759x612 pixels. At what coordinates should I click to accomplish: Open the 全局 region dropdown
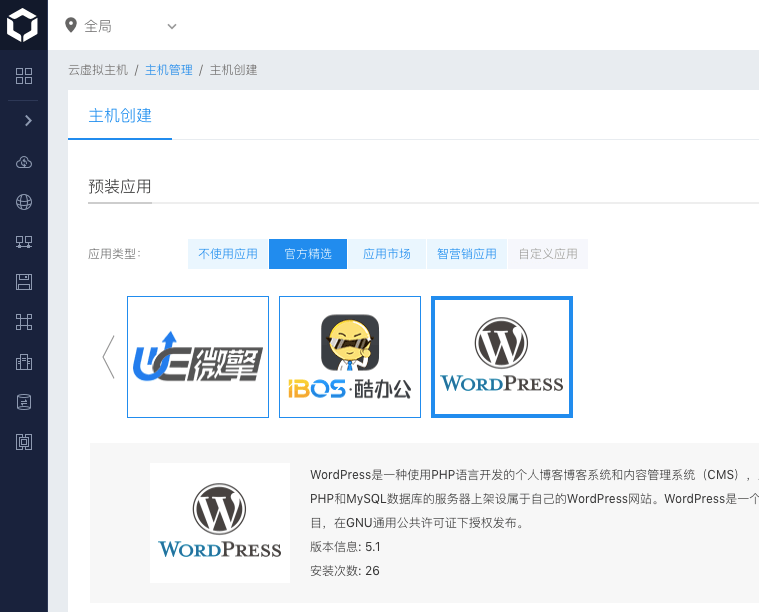(x=121, y=26)
